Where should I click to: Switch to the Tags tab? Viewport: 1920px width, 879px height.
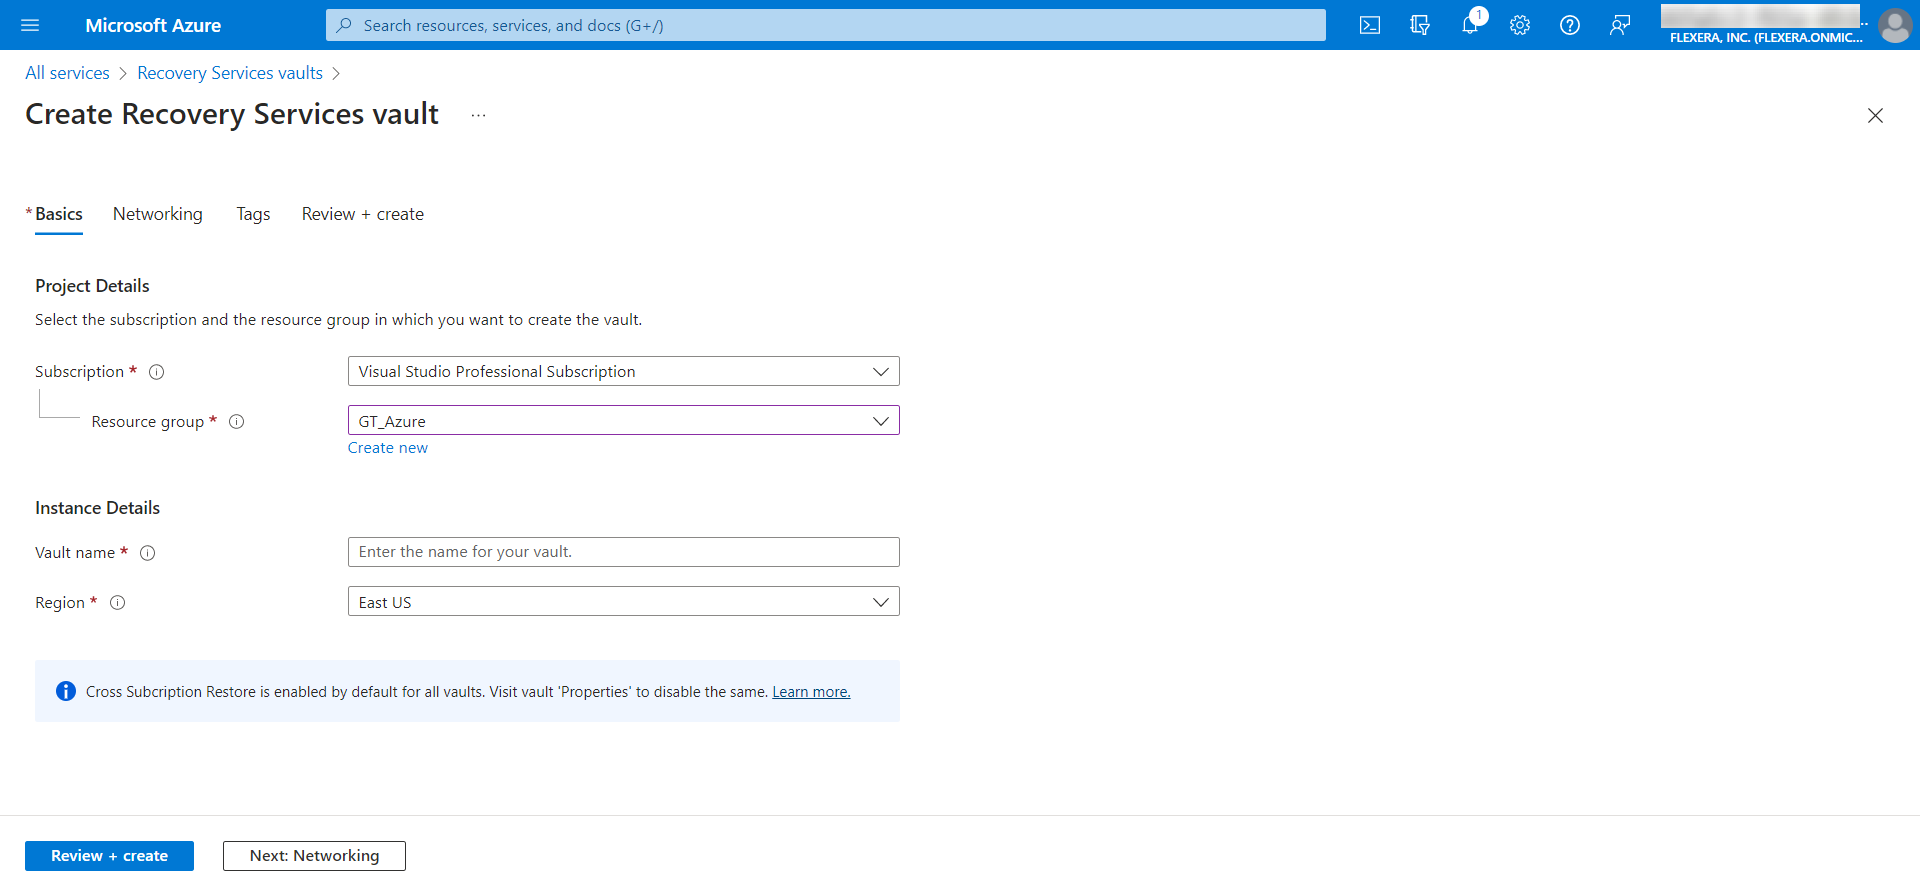click(253, 214)
